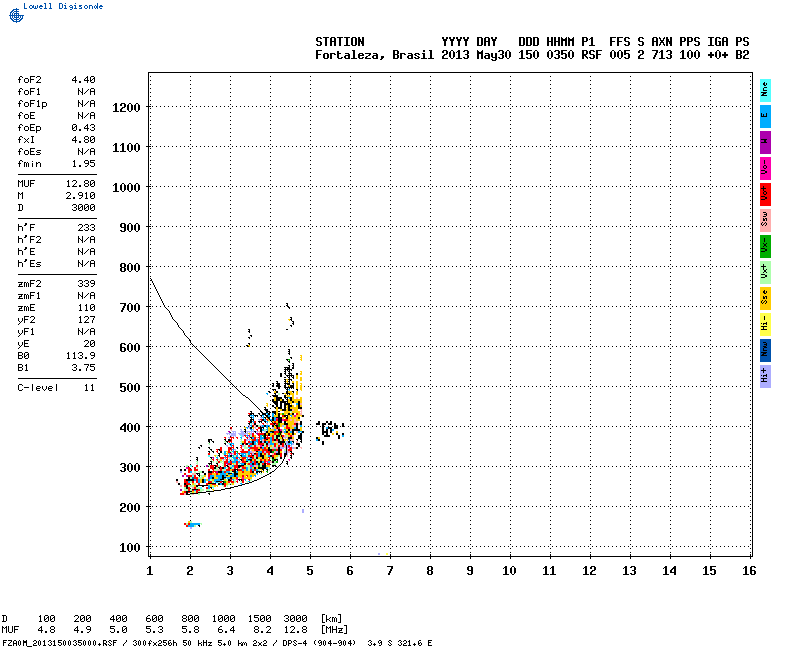The height and width of the screenshot is (650, 800).
Task: Click the file name FZA0M_2013150035000.RSF
Action: click(60, 643)
